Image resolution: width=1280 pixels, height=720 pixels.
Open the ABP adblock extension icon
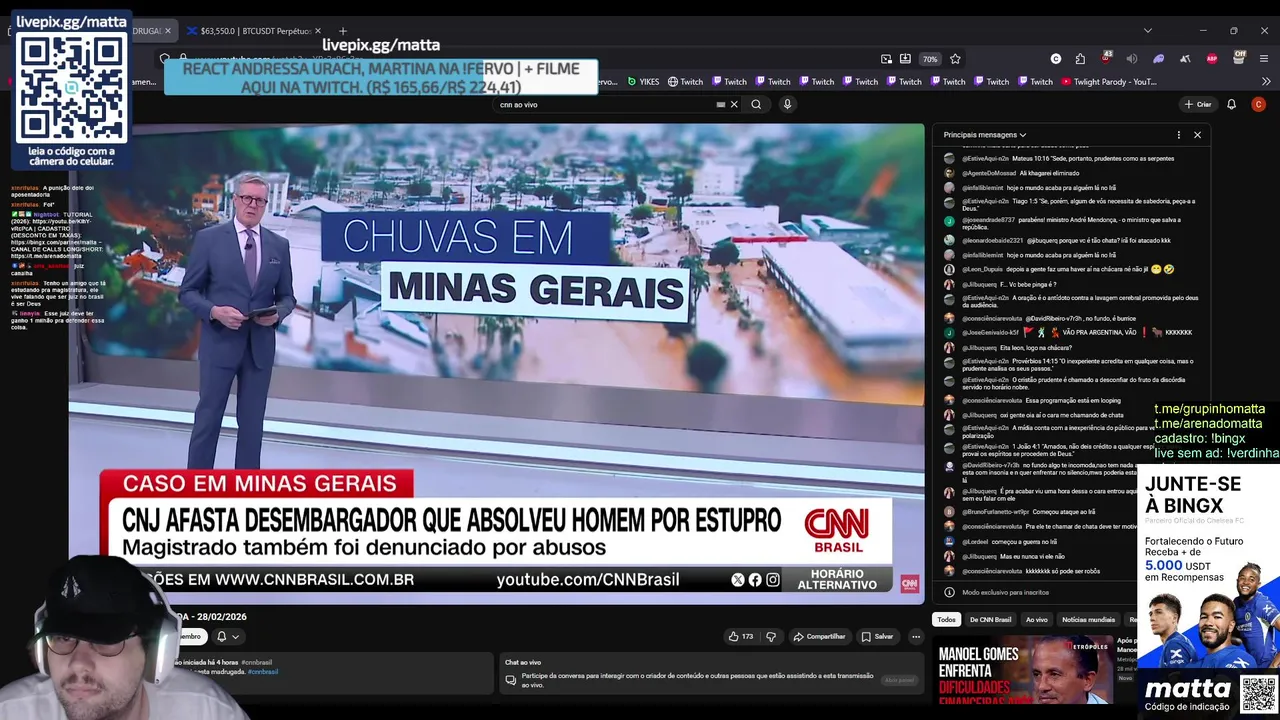tap(1212, 59)
